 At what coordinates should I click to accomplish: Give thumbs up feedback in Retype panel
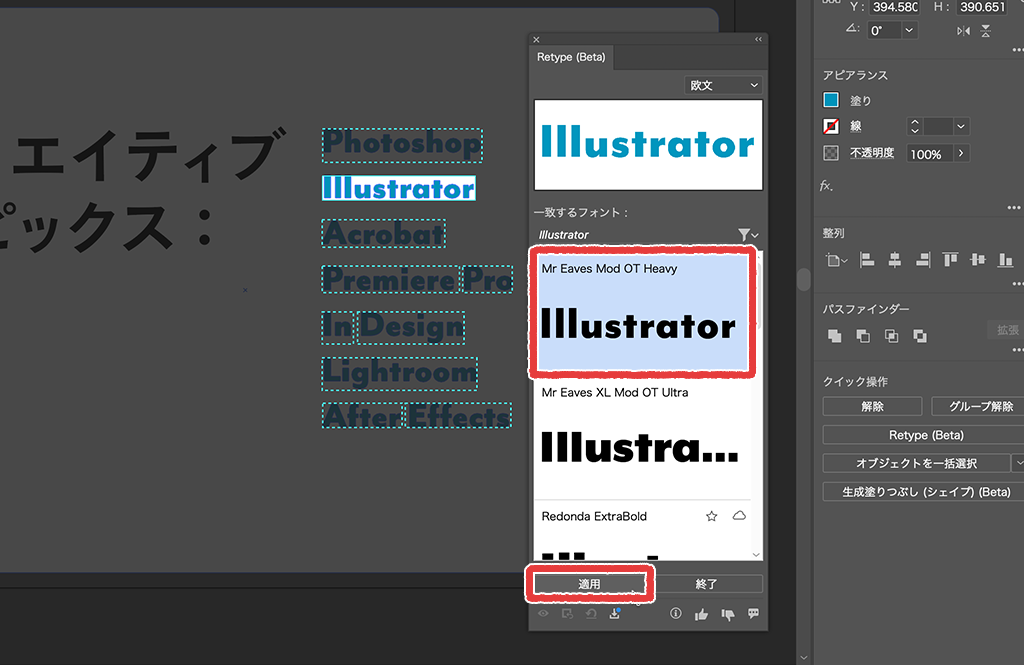[x=701, y=614]
